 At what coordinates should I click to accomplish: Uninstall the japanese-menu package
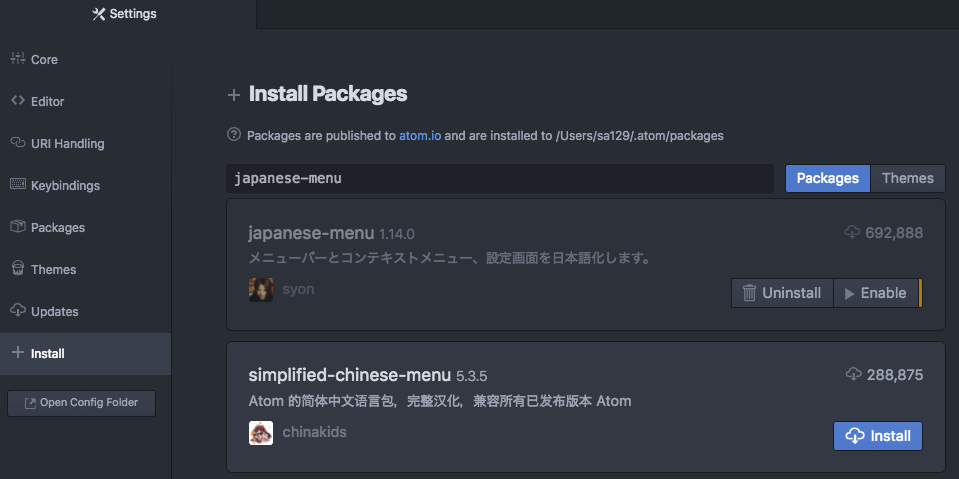click(x=782, y=293)
